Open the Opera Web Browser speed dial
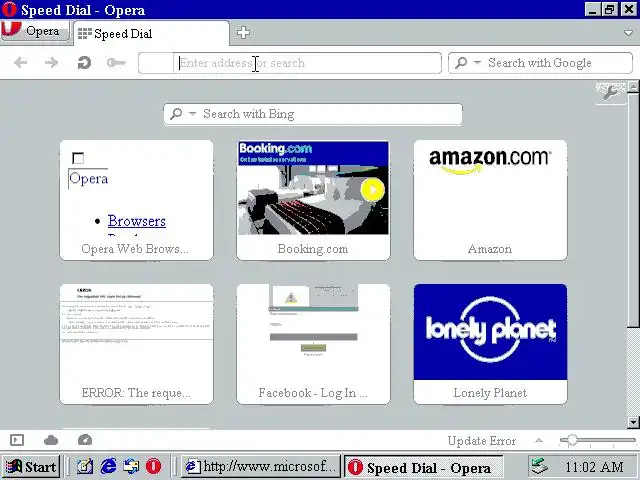 coord(136,200)
